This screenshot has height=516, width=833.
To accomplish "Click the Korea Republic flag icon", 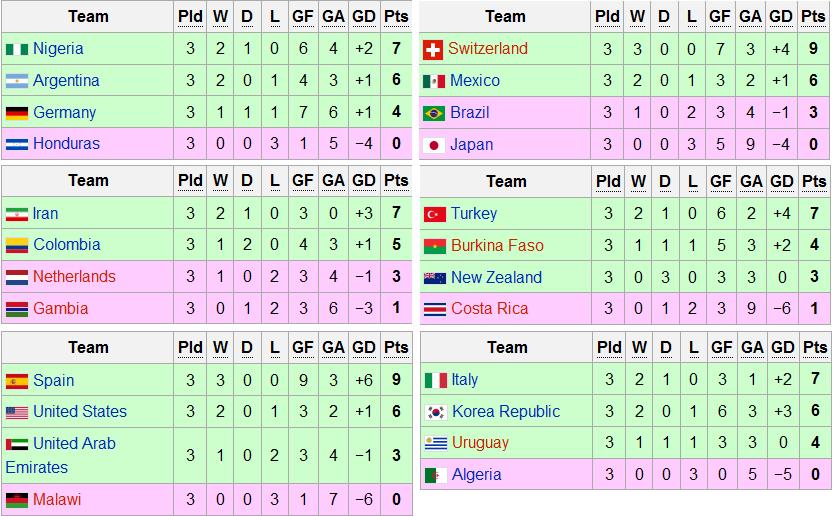I will tap(434, 412).
